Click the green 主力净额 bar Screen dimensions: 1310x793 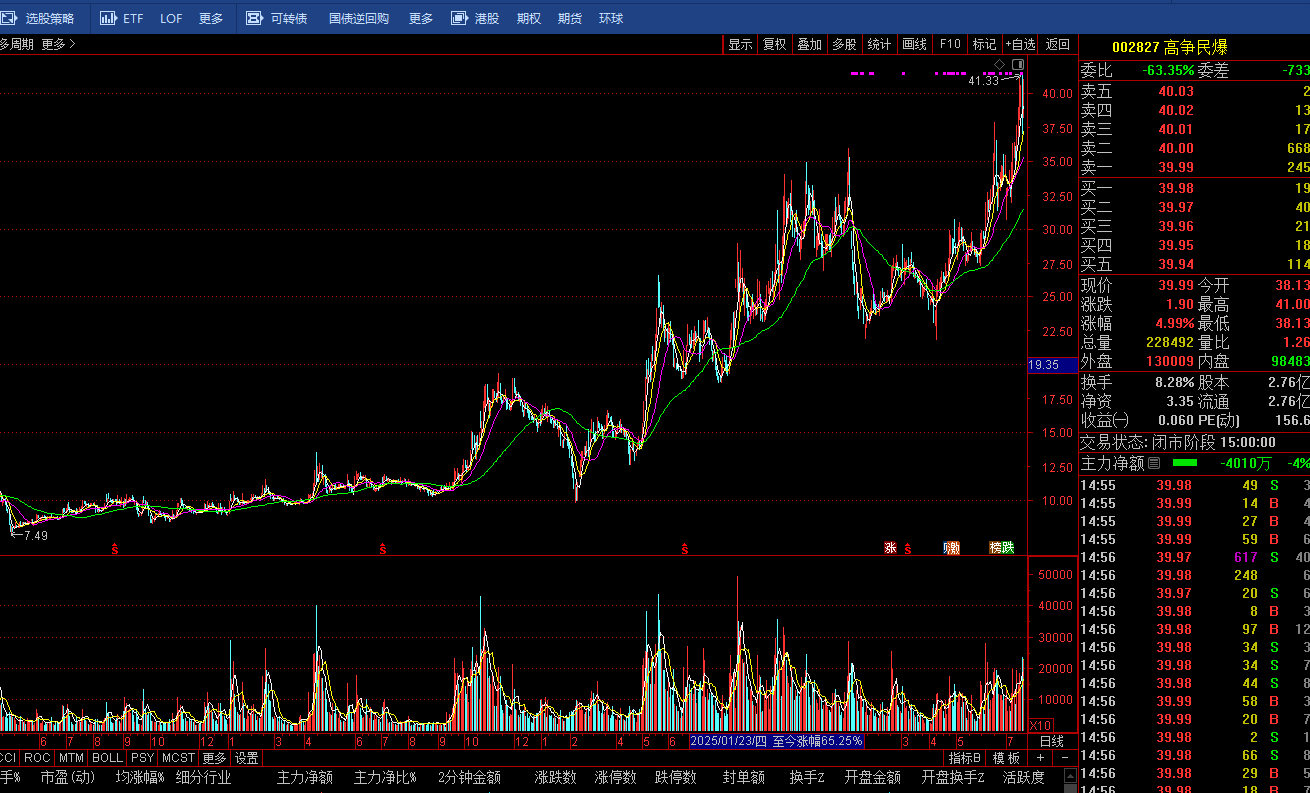pos(1185,463)
